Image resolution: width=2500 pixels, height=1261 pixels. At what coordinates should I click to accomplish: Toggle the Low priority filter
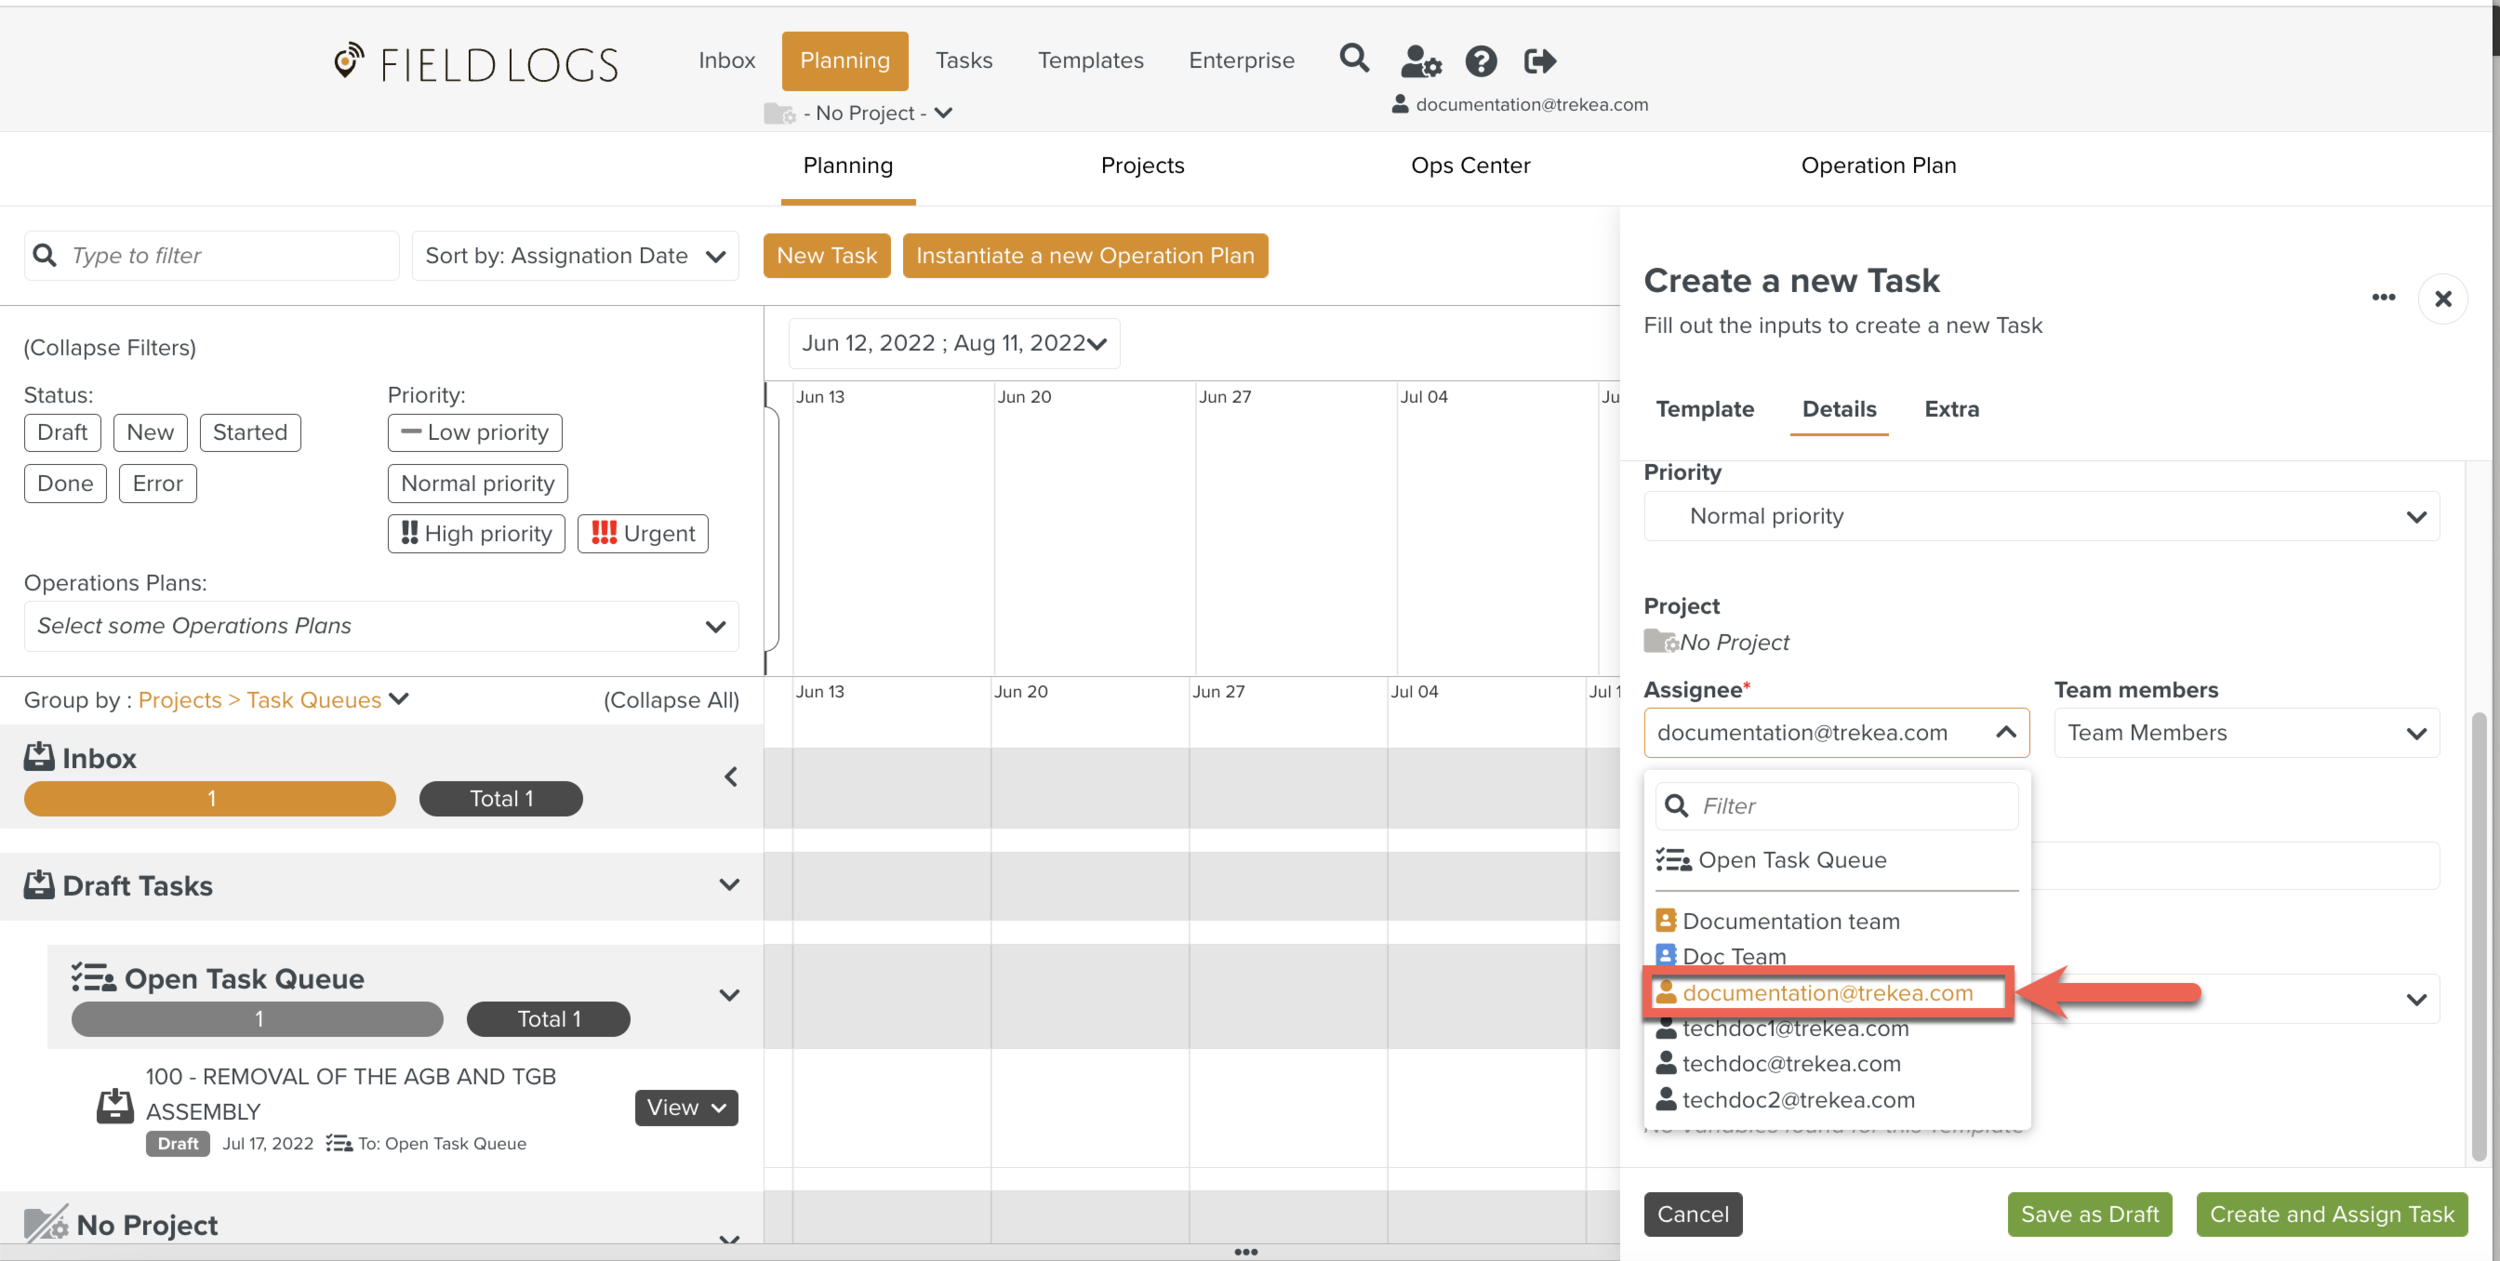(475, 432)
